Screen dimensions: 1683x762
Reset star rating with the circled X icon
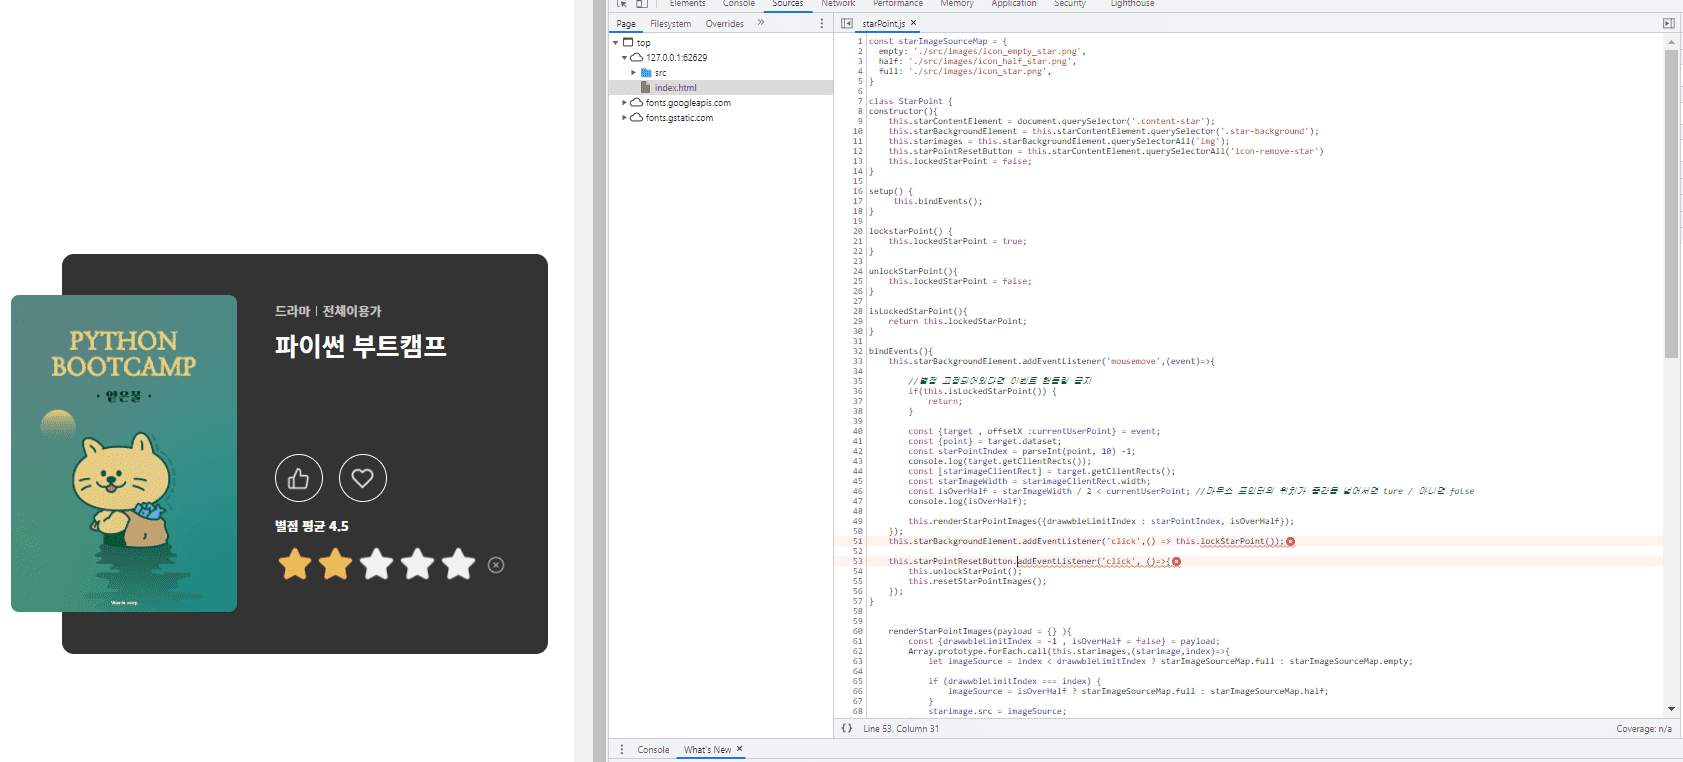click(x=496, y=565)
